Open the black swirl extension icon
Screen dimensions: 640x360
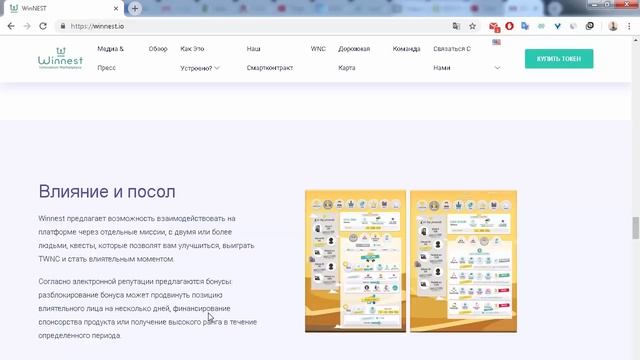[589, 26]
